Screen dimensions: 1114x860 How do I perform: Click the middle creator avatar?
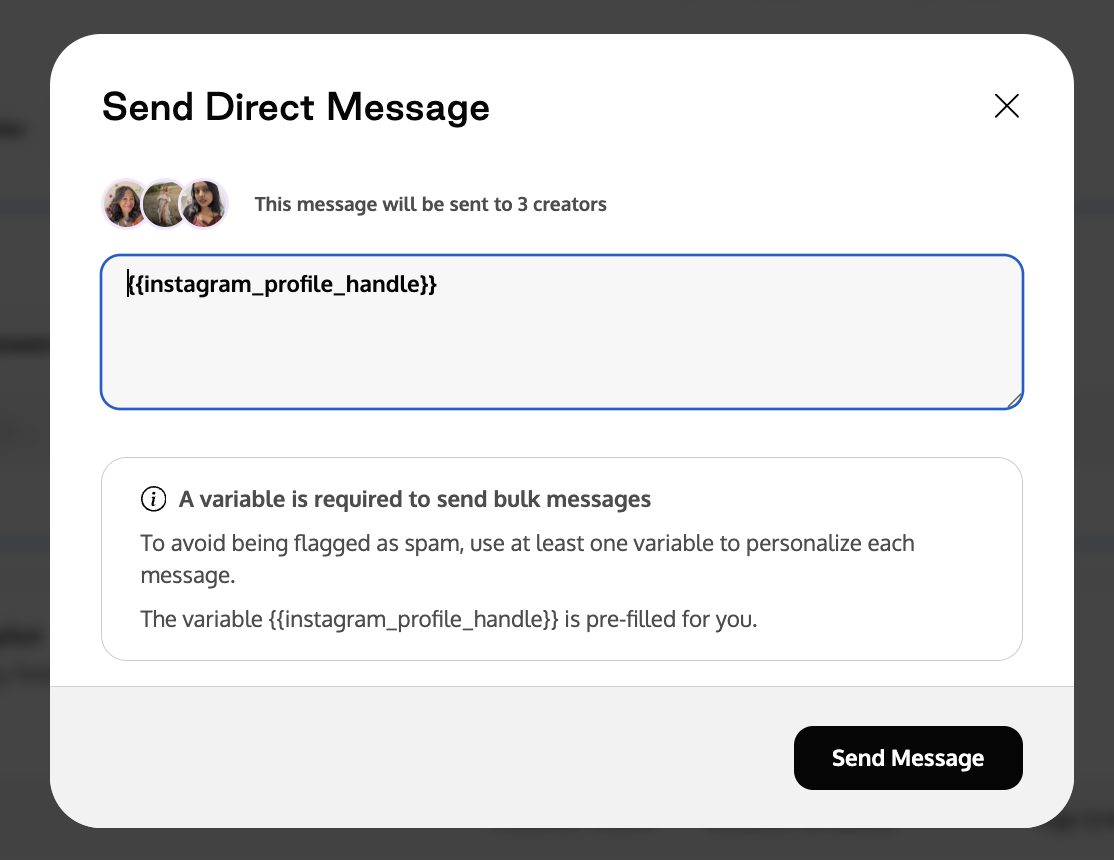pos(165,204)
